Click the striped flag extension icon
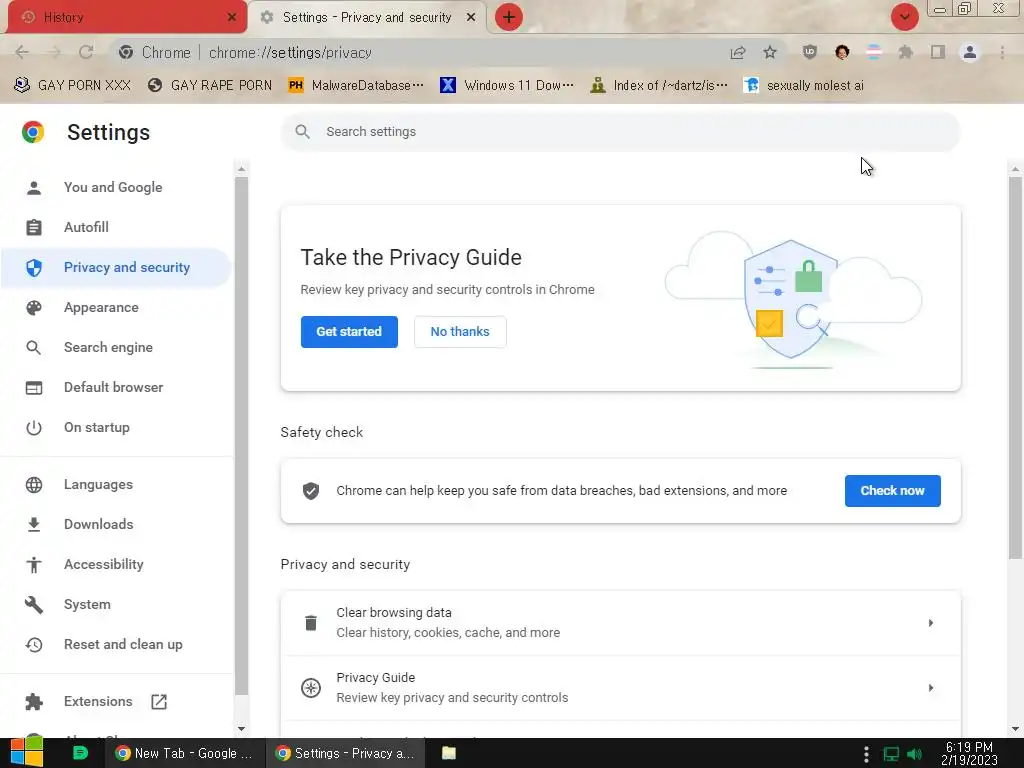 (874, 52)
